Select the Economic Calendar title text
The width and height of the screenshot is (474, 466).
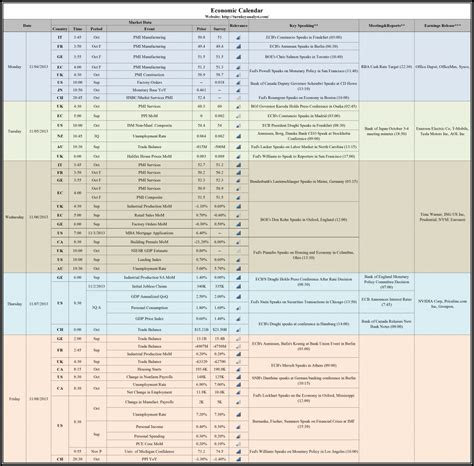(x=237, y=10)
